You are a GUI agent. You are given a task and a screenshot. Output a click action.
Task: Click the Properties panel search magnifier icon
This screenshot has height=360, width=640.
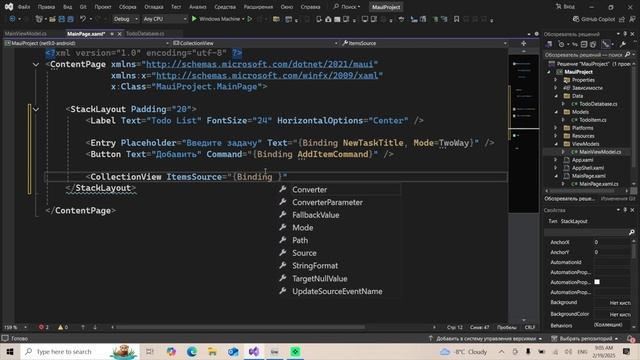point(631,232)
